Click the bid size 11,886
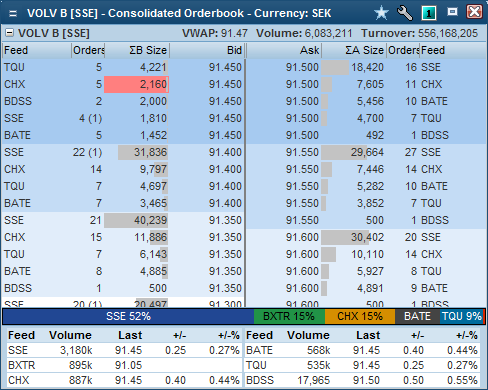The width and height of the screenshot is (488, 390). click(x=150, y=237)
